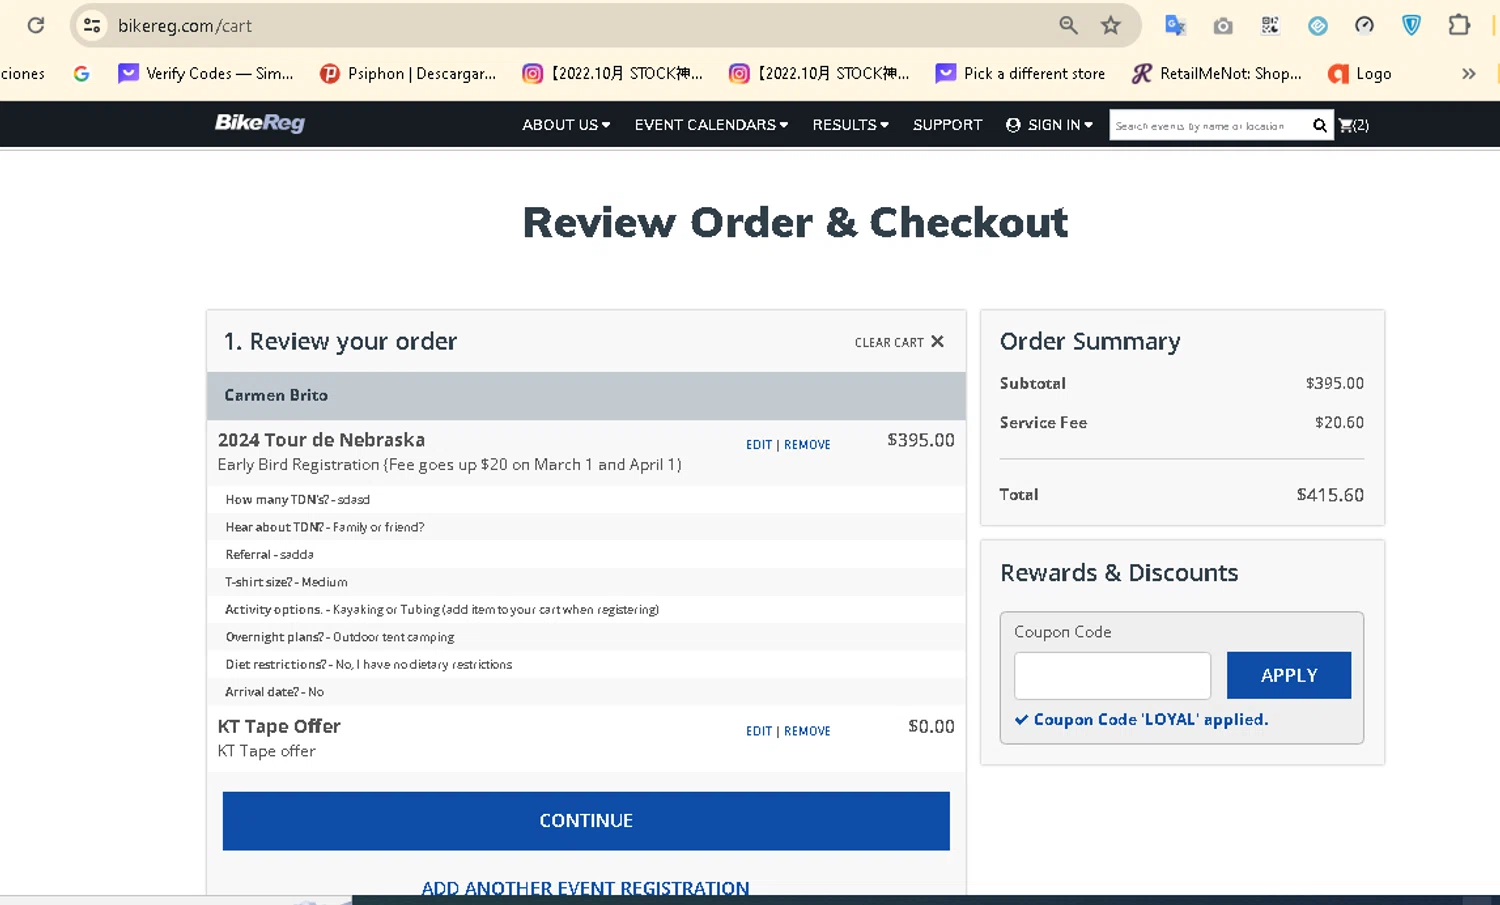
Task: Click the '2024 Tour de Nebraska' title
Action: tap(321, 440)
